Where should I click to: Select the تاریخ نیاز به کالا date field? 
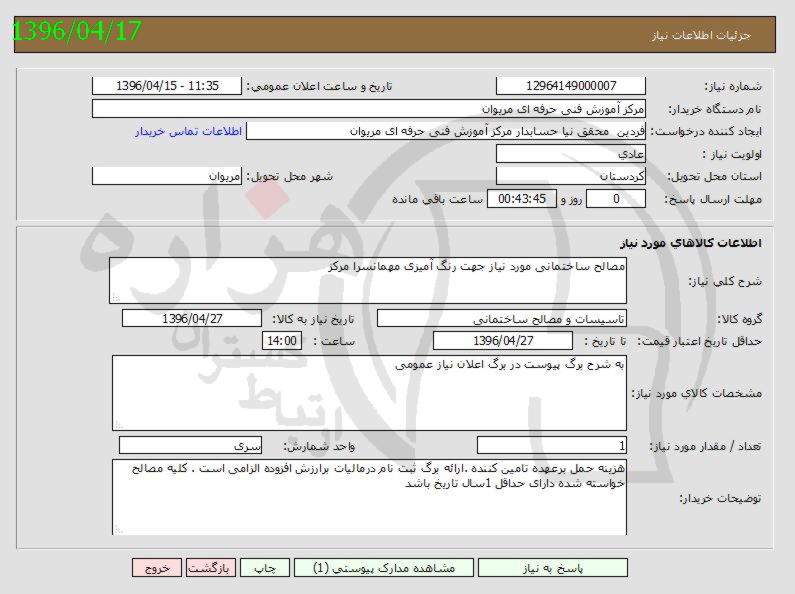coord(190,318)
